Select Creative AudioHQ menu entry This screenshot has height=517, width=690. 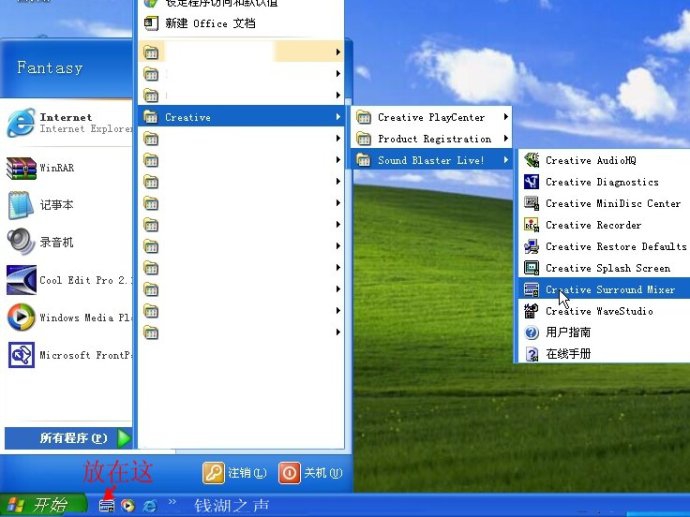tap(604, 160)
